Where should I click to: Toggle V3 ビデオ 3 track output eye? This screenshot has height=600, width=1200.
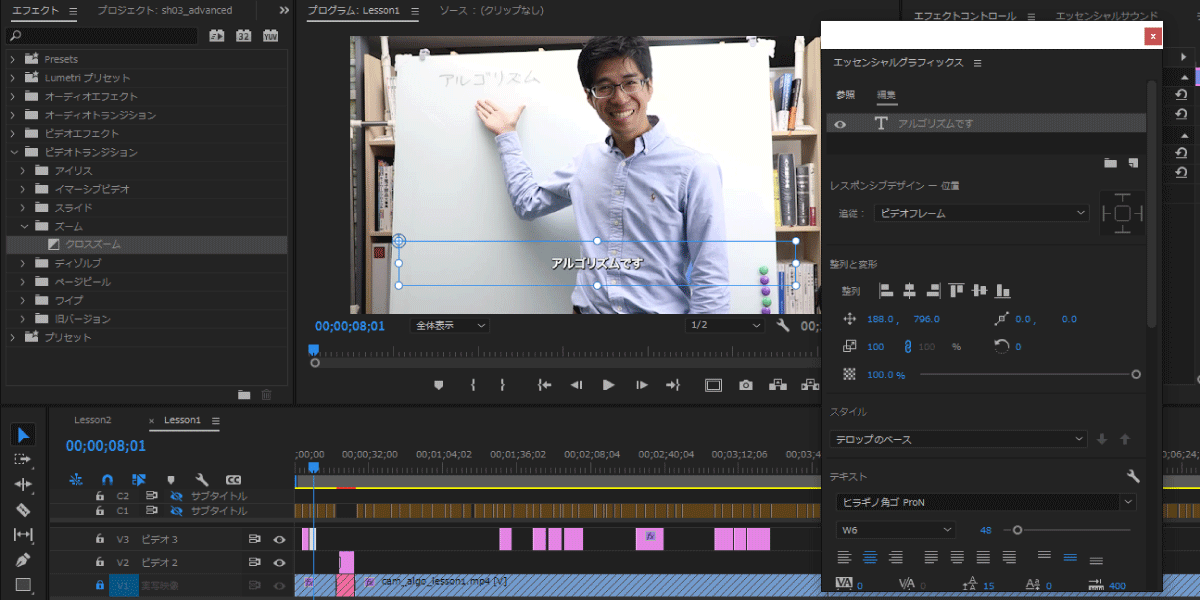click(x=279, y=540)
